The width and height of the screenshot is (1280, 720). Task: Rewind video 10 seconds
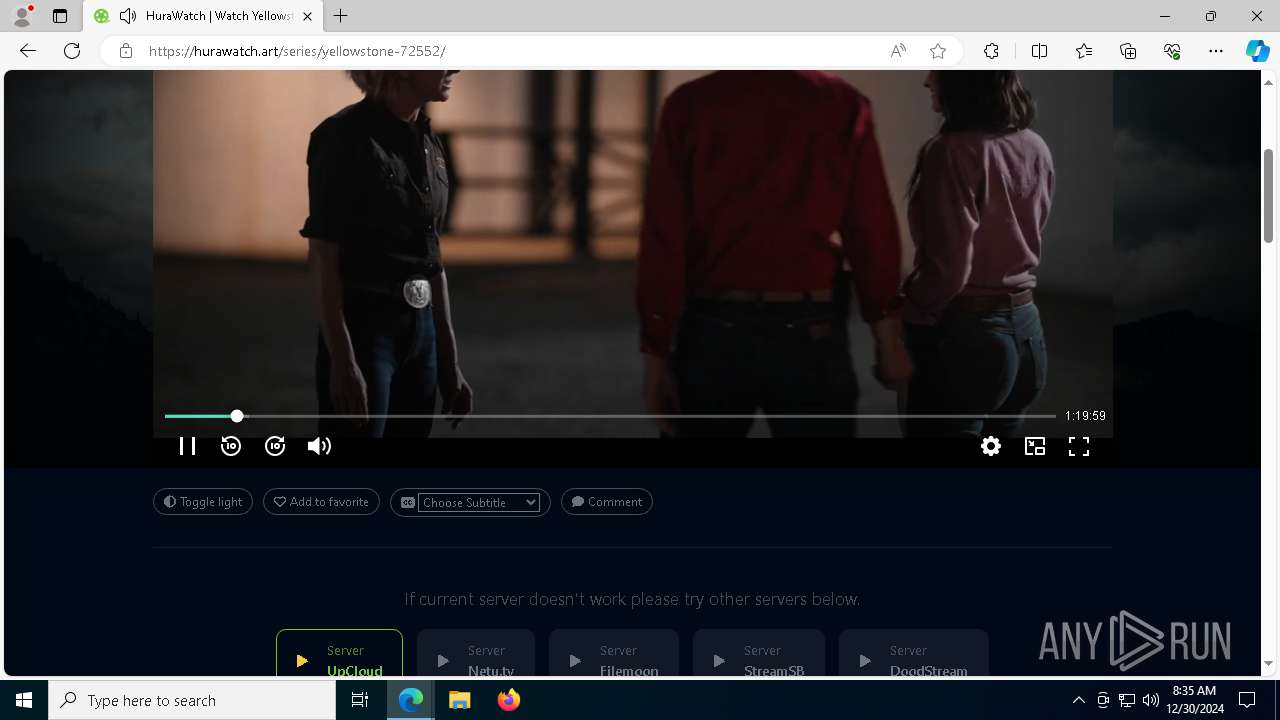(x=231, y=446)
